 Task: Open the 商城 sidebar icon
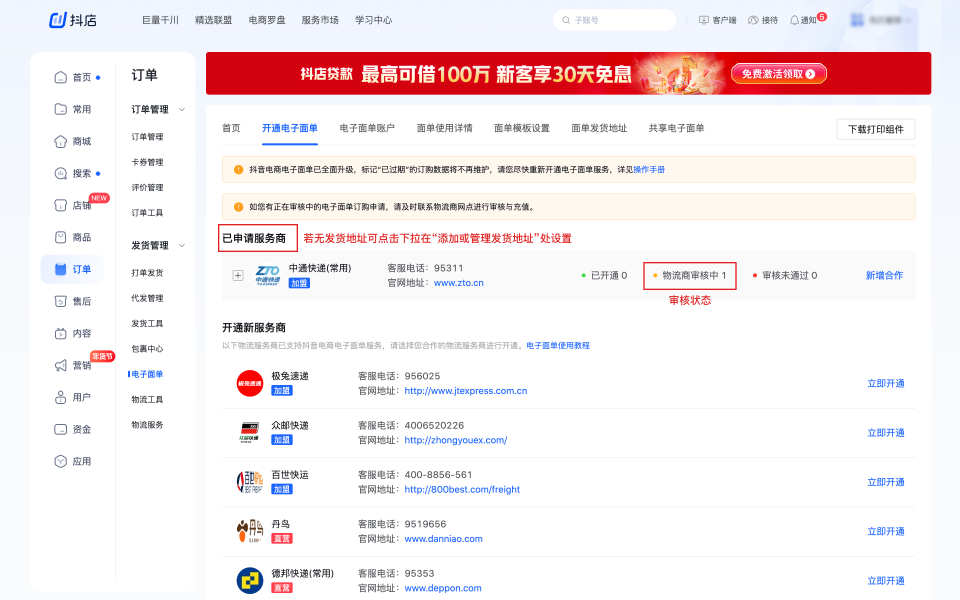61,141
